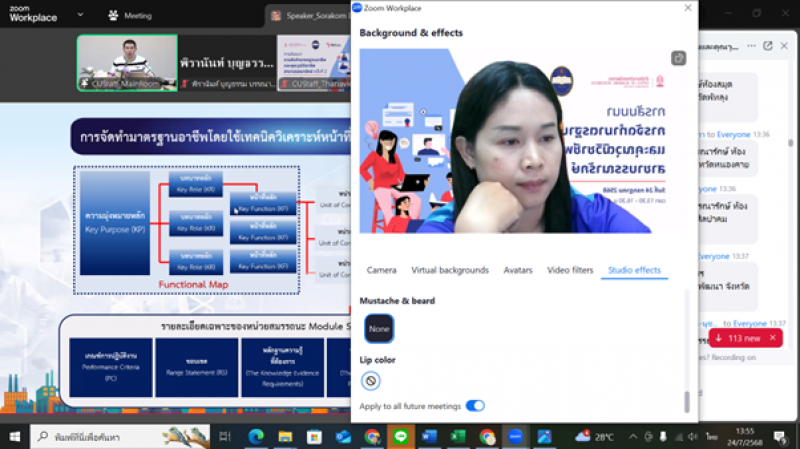The image size is (800, 449).
Task: Pop out the chat panel
Action: coord(767,46)
